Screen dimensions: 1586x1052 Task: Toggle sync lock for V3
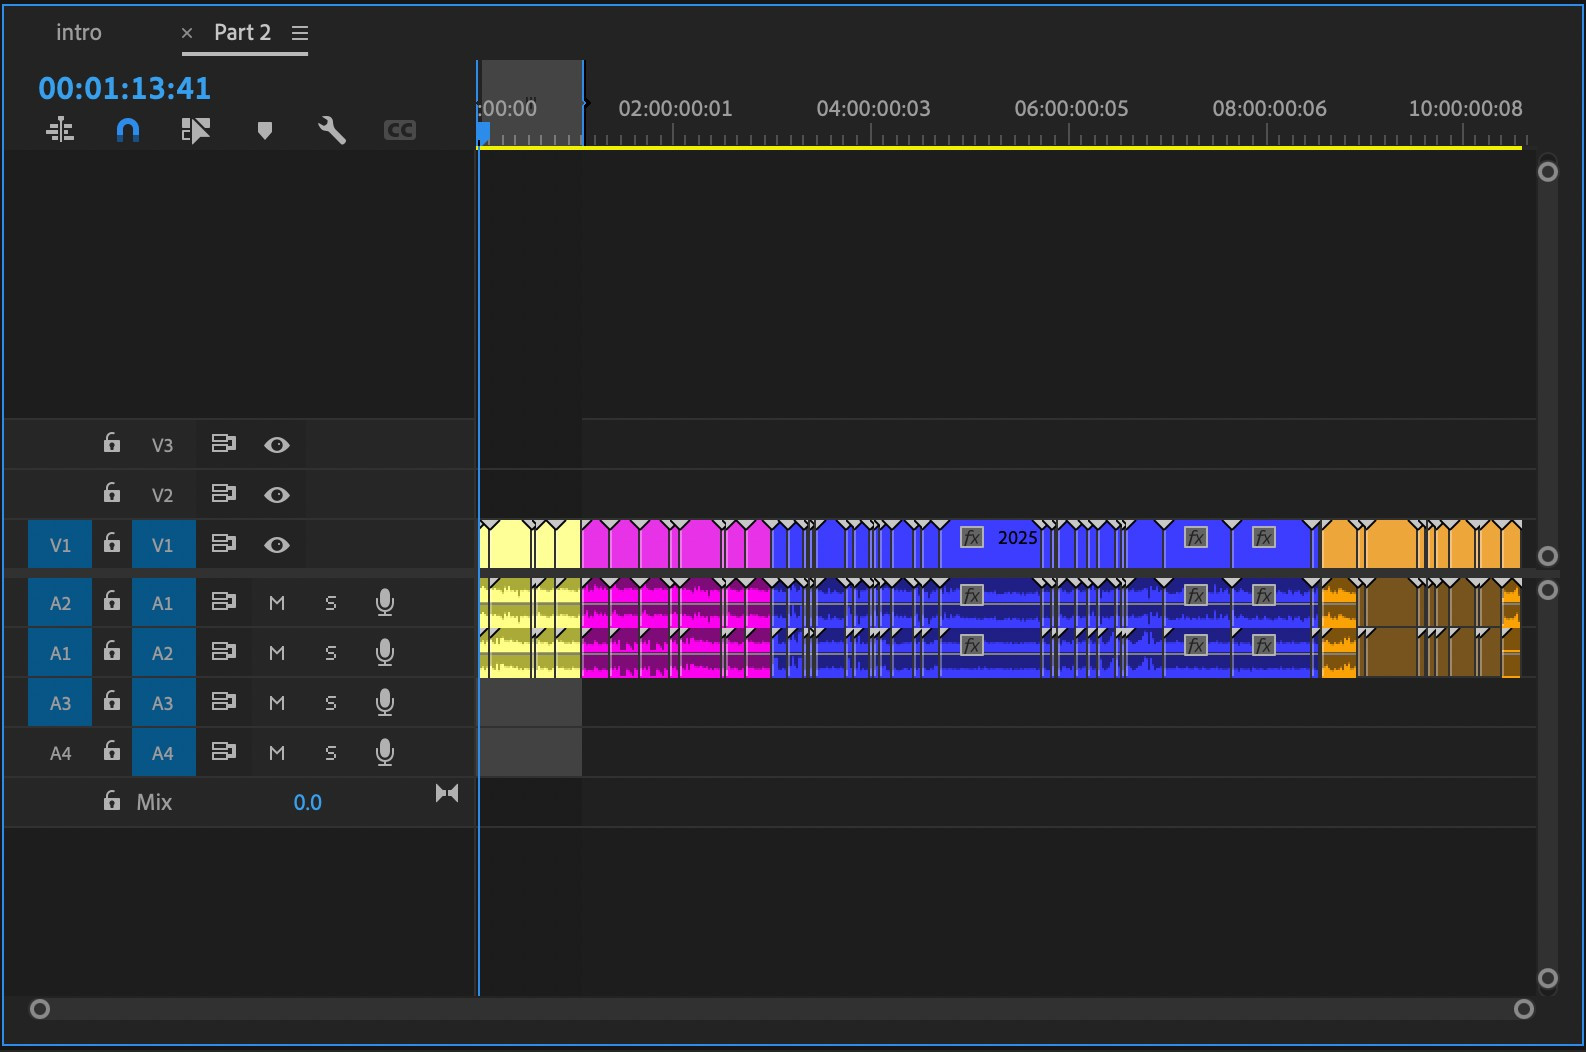click(x=224, y=444)
